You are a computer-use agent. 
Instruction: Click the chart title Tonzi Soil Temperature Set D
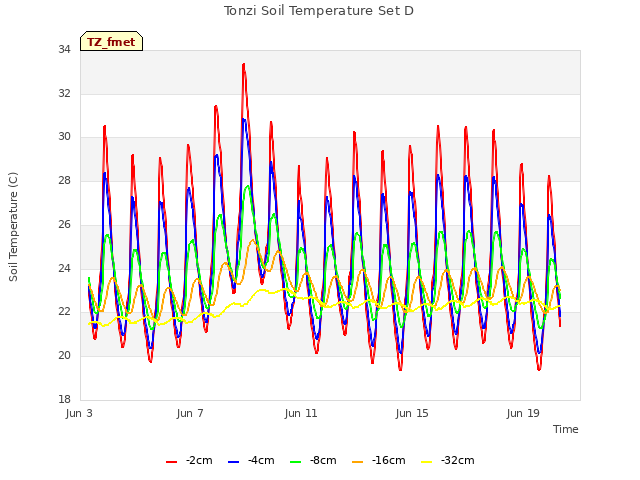(x=319, y=11)
